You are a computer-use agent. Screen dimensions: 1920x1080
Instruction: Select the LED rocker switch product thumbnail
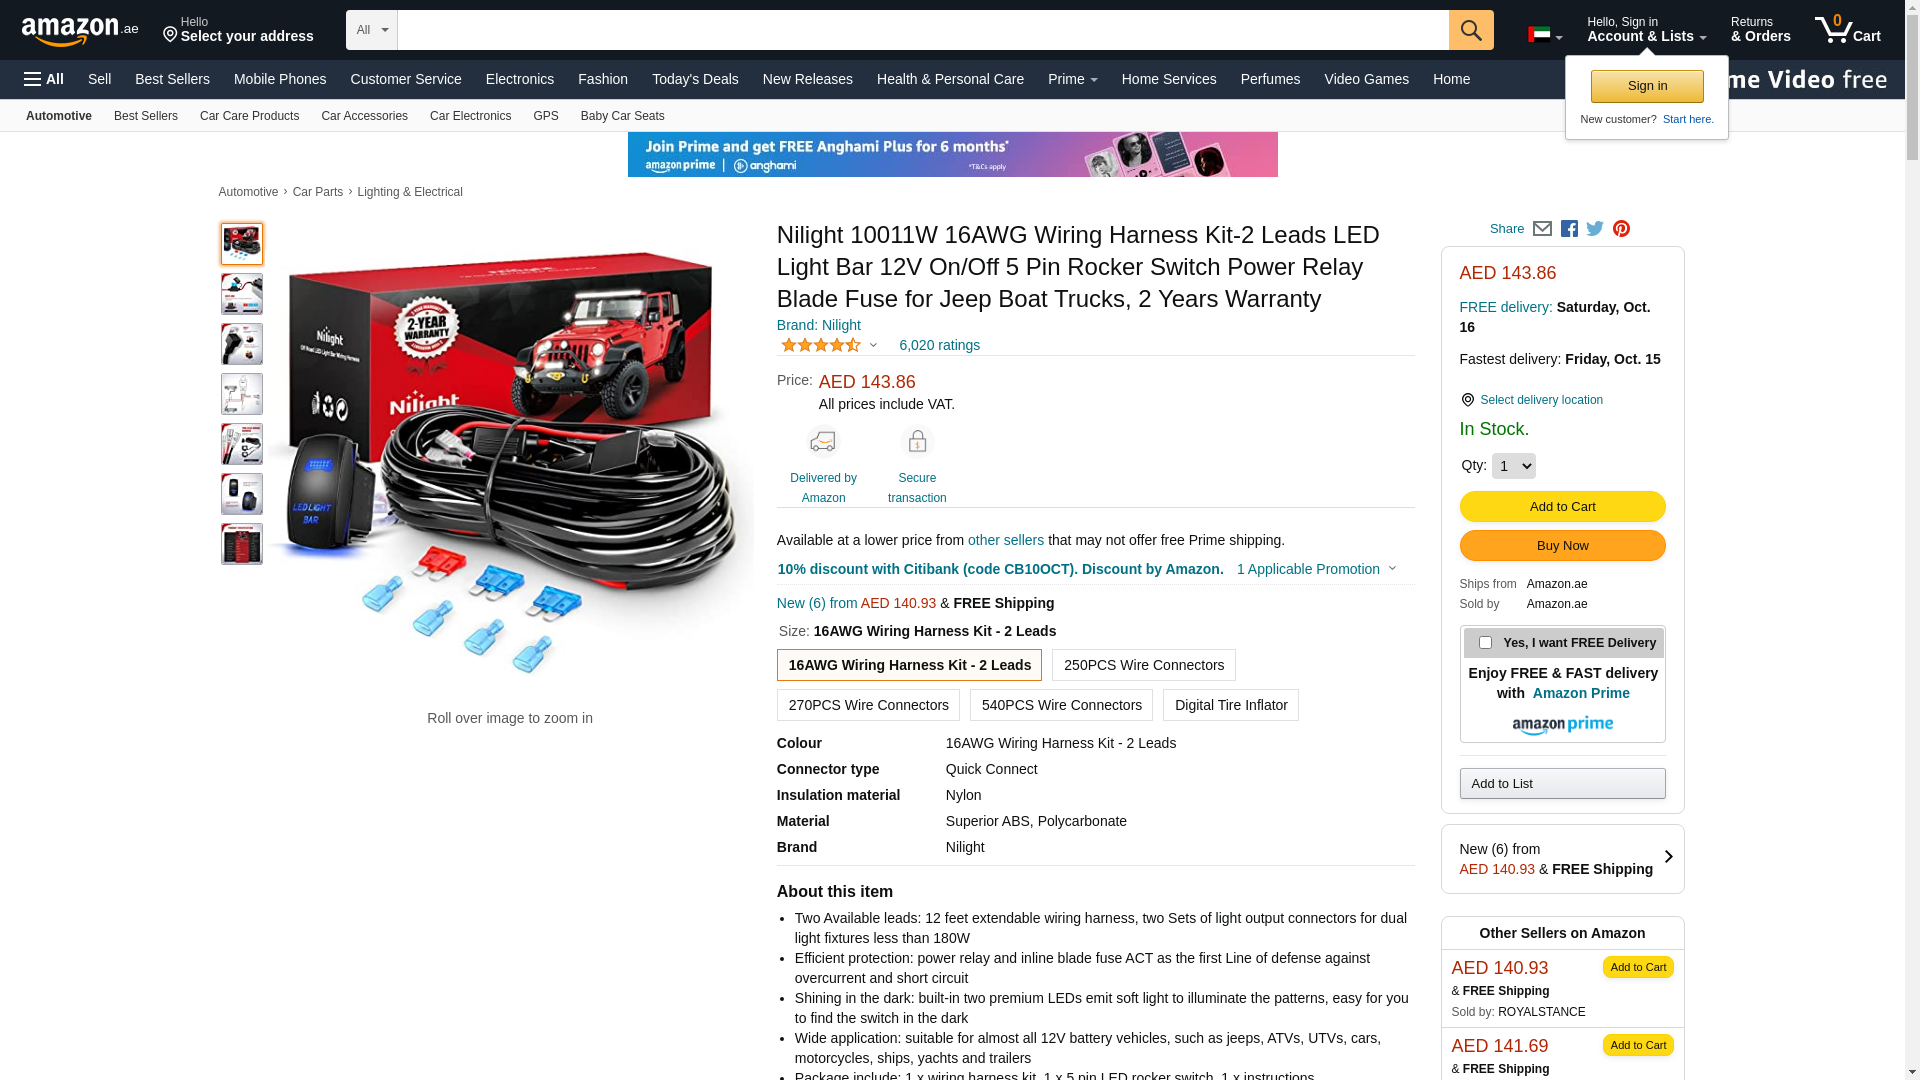pyautogui.click(x=242, y=494)
